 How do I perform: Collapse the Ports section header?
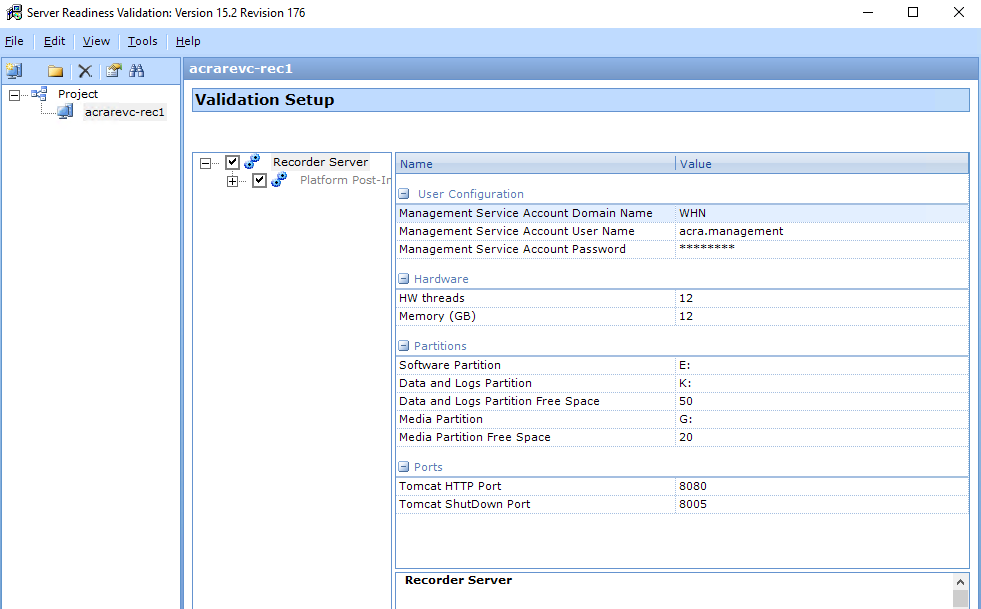(404, 466)
